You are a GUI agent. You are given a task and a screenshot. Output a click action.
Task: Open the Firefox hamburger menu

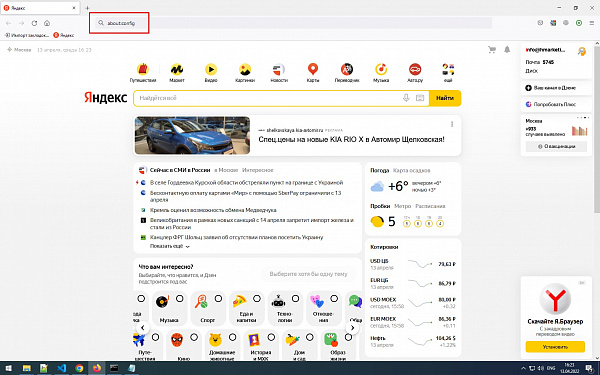592,23
